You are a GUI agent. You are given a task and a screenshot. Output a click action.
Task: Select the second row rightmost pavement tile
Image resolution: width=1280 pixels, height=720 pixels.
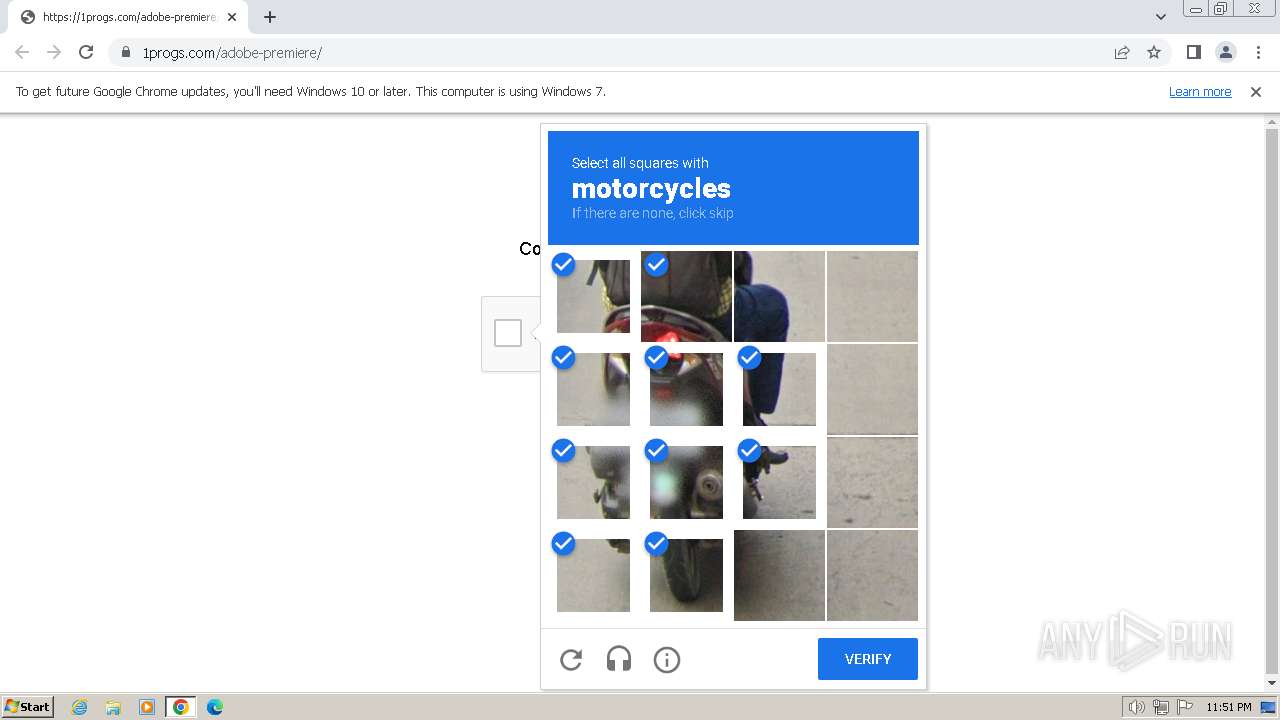click(x=872, y=389)
